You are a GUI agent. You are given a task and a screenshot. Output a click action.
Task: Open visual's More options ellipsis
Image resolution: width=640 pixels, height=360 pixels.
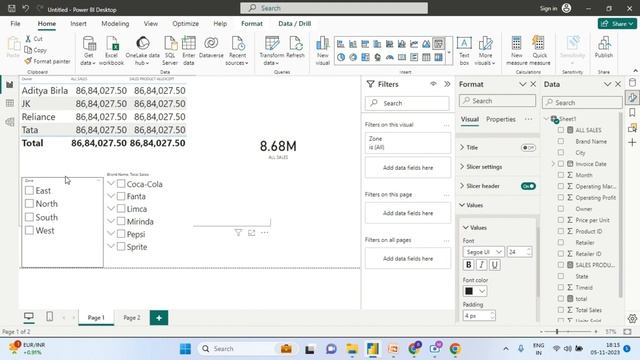[x=264, y=233]
